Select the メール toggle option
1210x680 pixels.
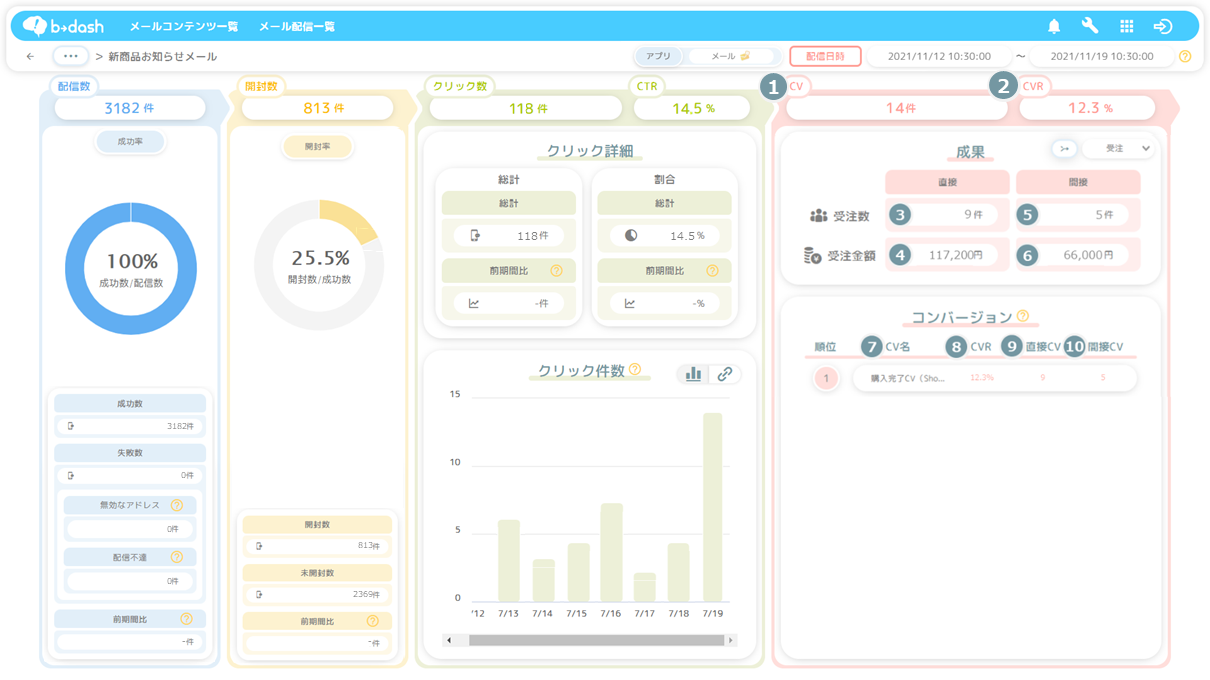[730, 57]
